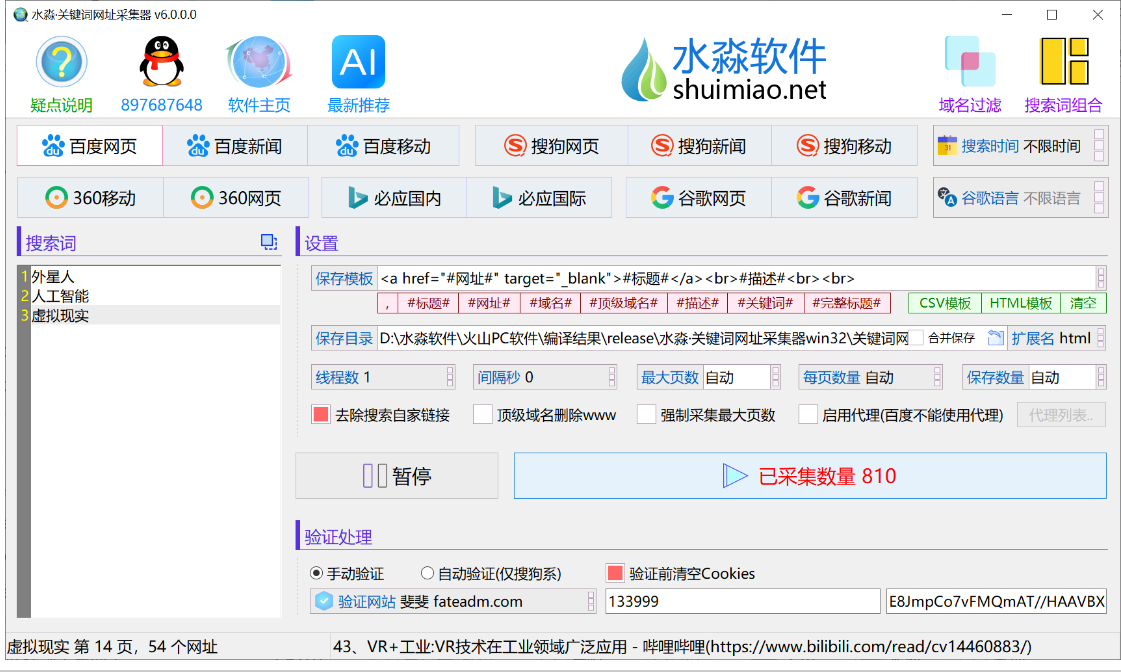Click the 疑点说明 question mark icon
1121x672 pixels.
(x=61, y=63)
